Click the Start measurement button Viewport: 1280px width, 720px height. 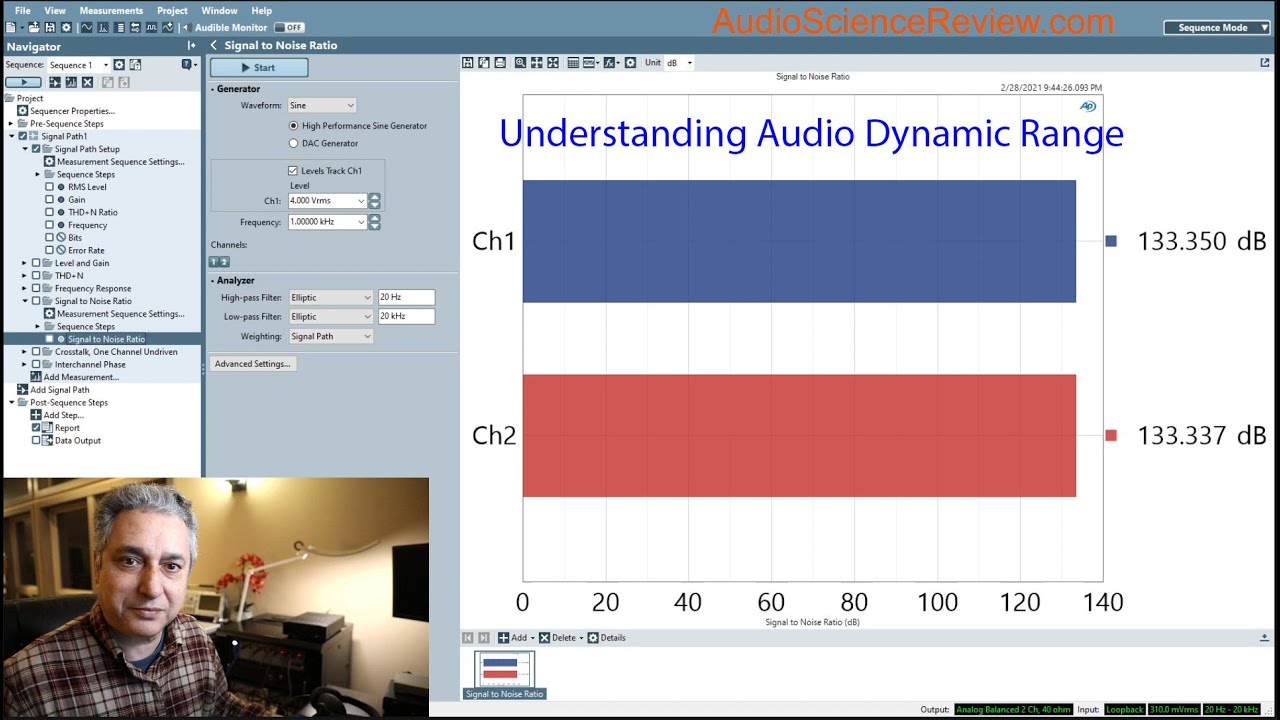259,68
